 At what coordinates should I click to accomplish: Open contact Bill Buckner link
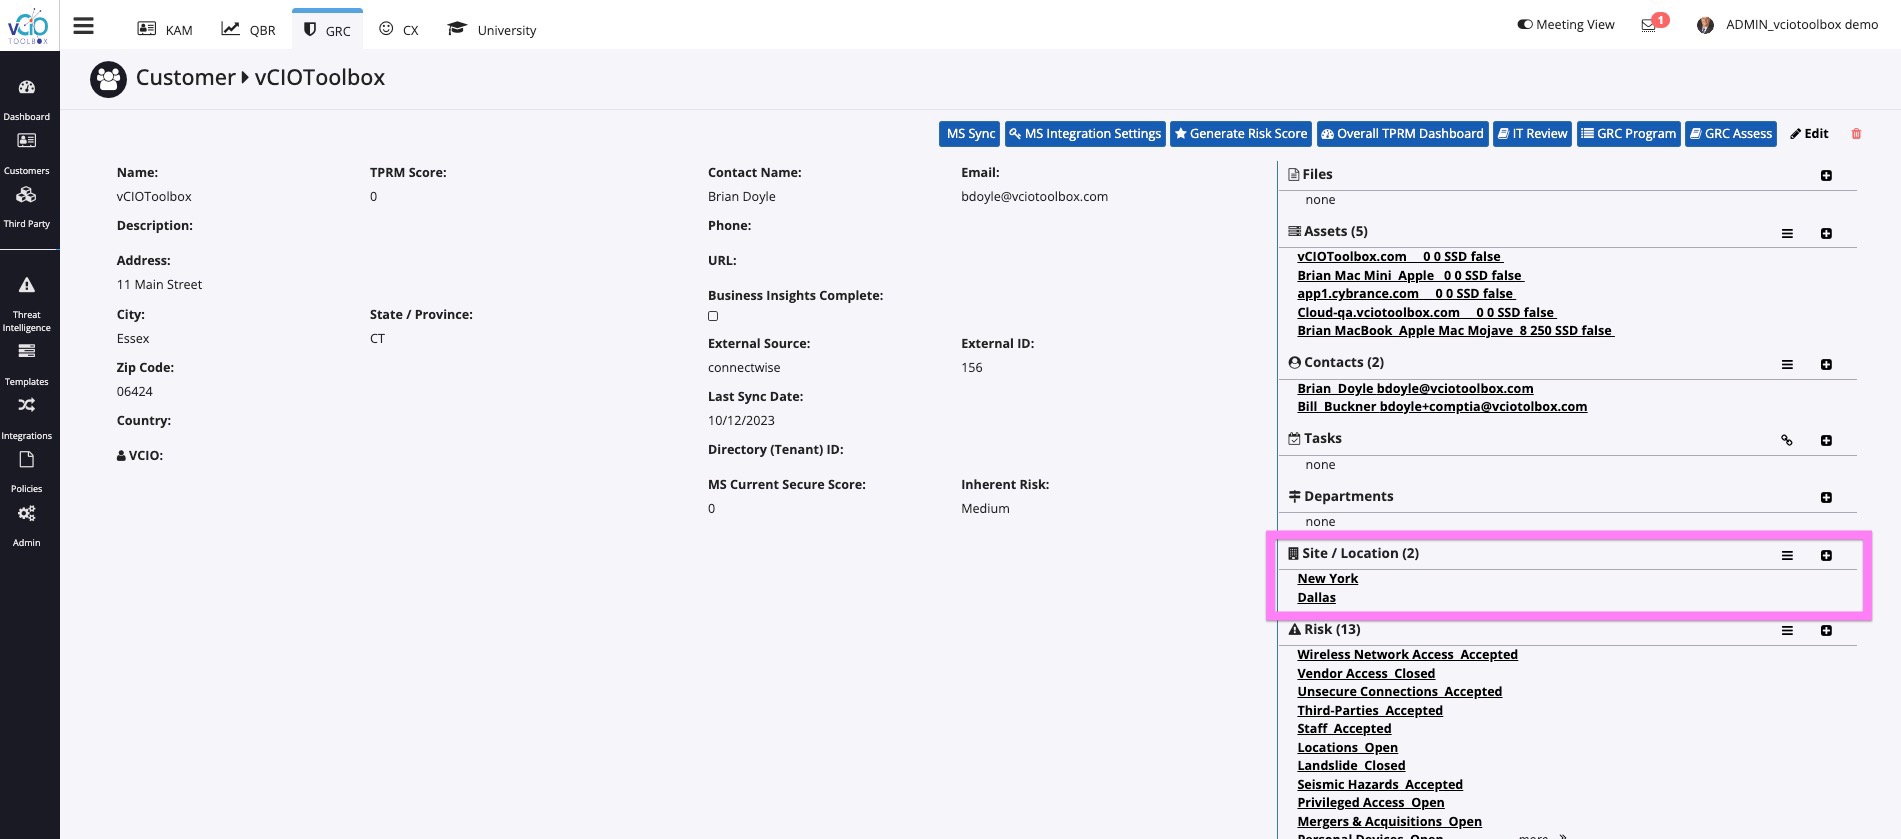click(1442, 407)
